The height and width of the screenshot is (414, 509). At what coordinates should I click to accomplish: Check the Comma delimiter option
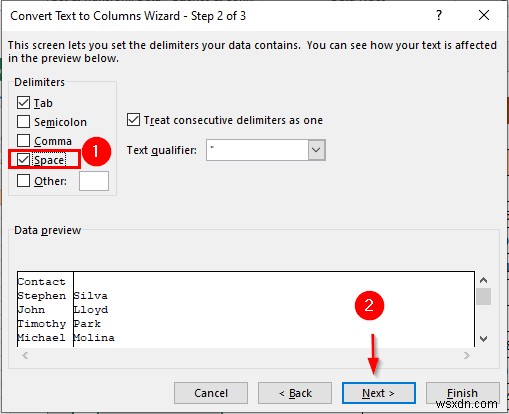(23, 141)
